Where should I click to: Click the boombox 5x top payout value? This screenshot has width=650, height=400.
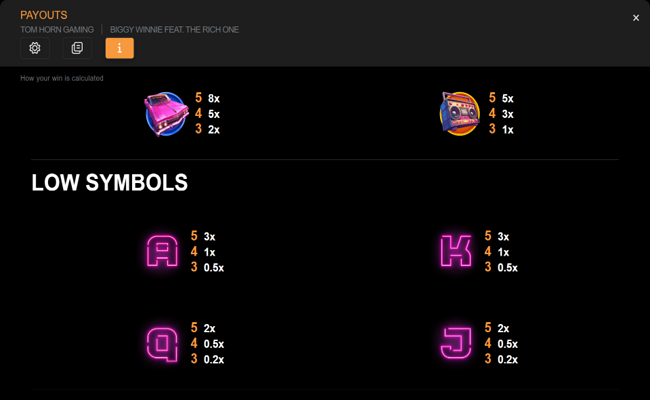(x=508, y=99)
